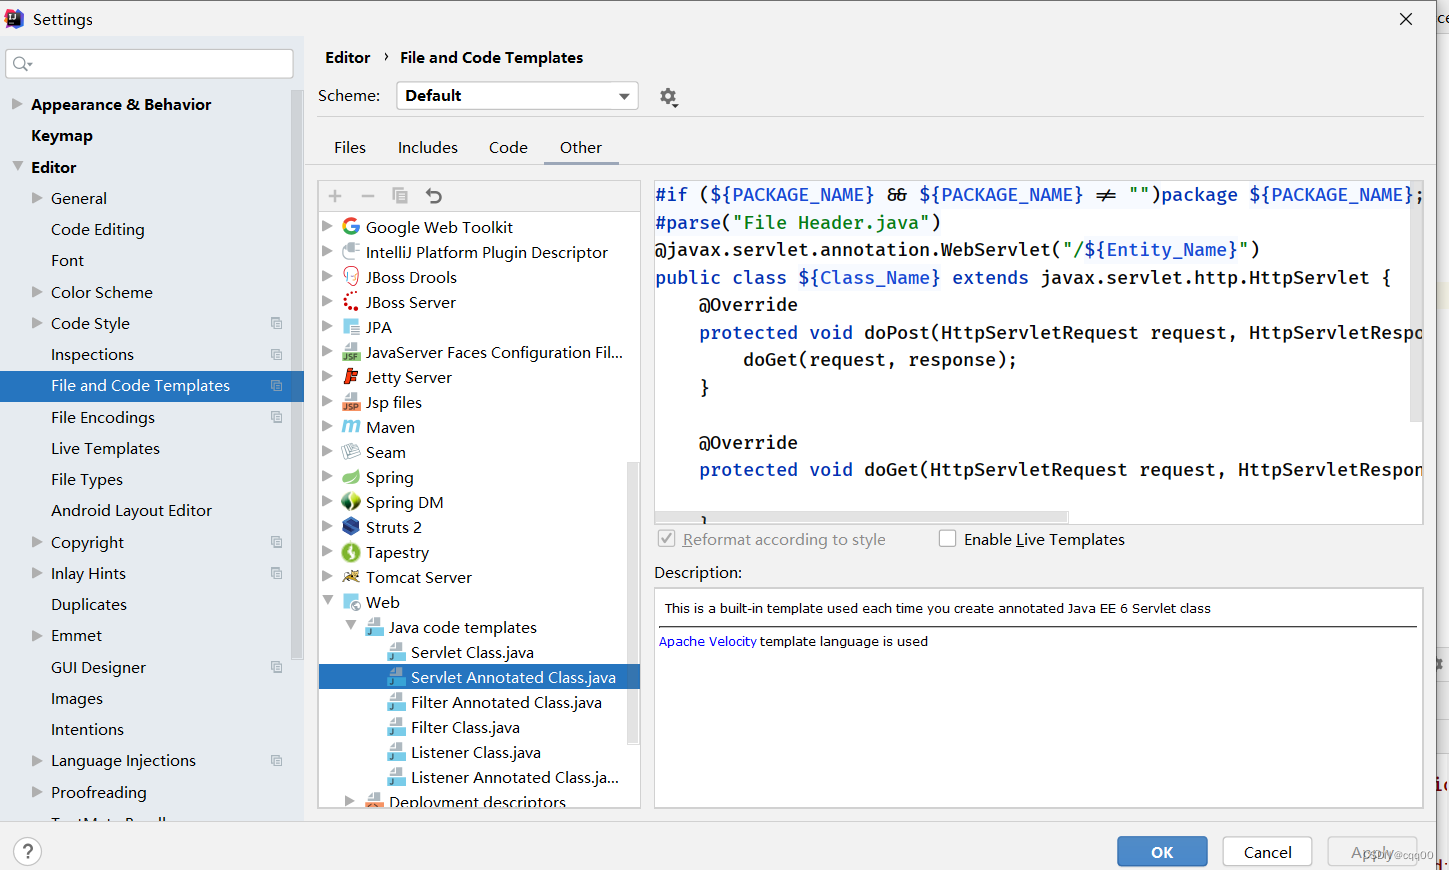Viewport: 1449px width, 870px height.
Task: Expand the Color Scheme node
Action: (x=37, y=292)
